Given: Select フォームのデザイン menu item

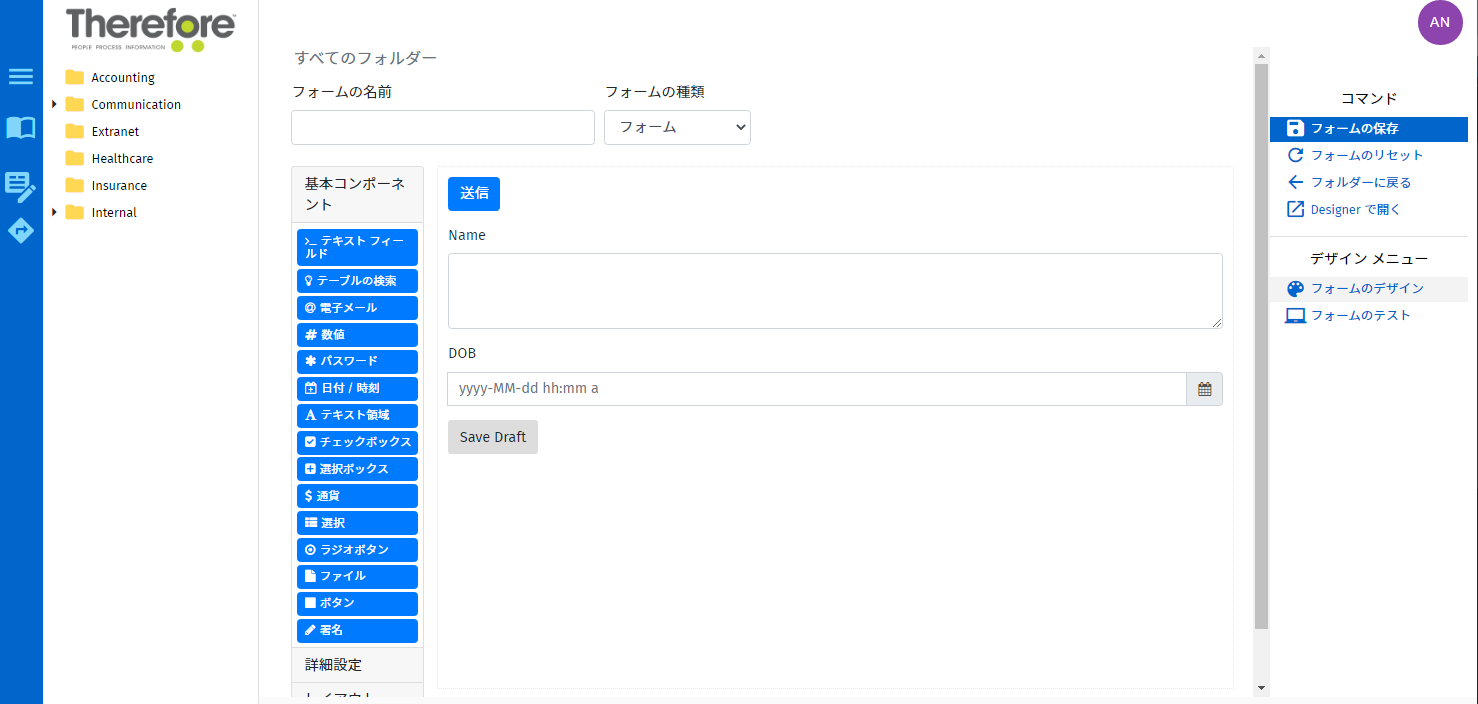Looking at the screenshot, I should pyautogui.click(x=1369, y=288).
